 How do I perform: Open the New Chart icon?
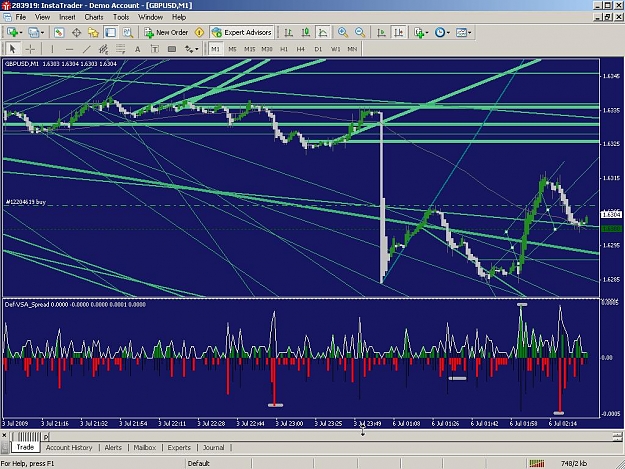tap(12, 33)
